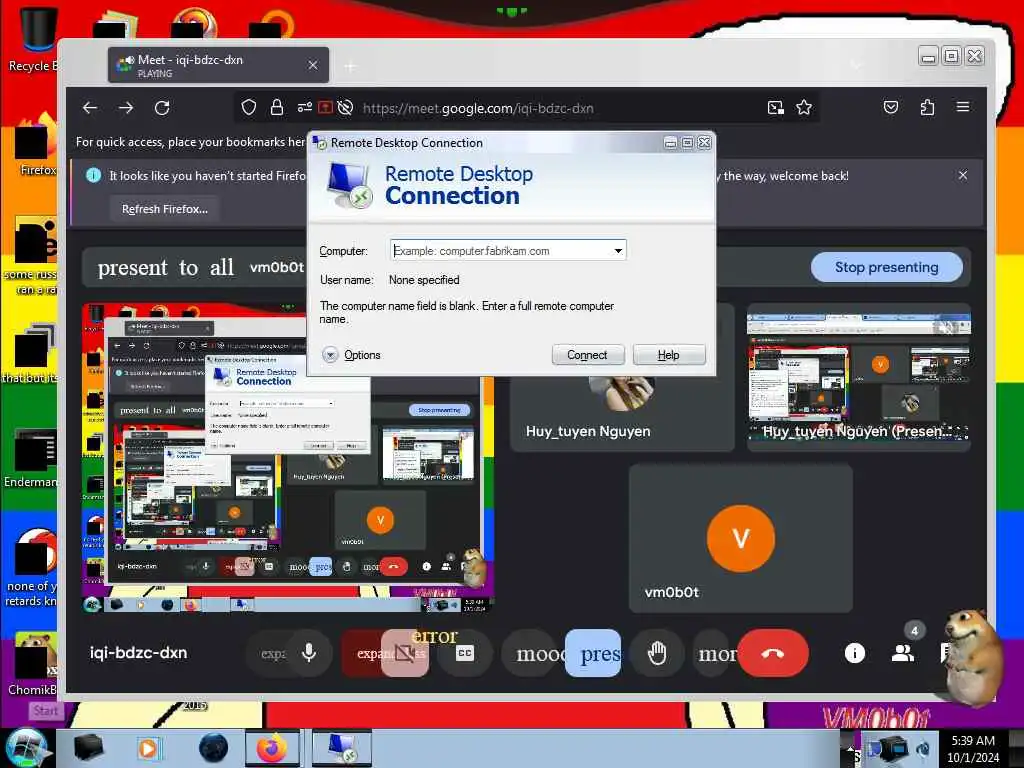Click Stop presenting button
The image size is (1024, 768).
(886, 267)
